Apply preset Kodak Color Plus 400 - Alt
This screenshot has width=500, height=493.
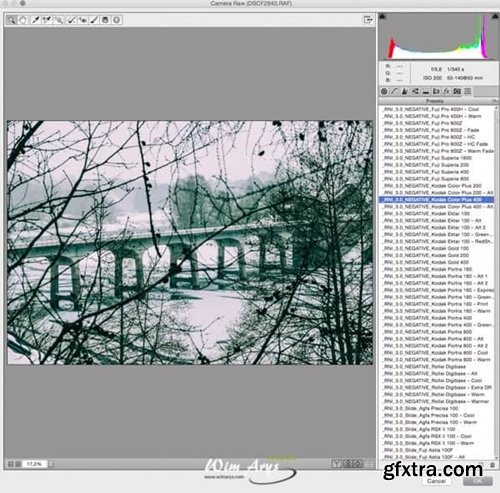pyautogui.click(x=437, y=207)
